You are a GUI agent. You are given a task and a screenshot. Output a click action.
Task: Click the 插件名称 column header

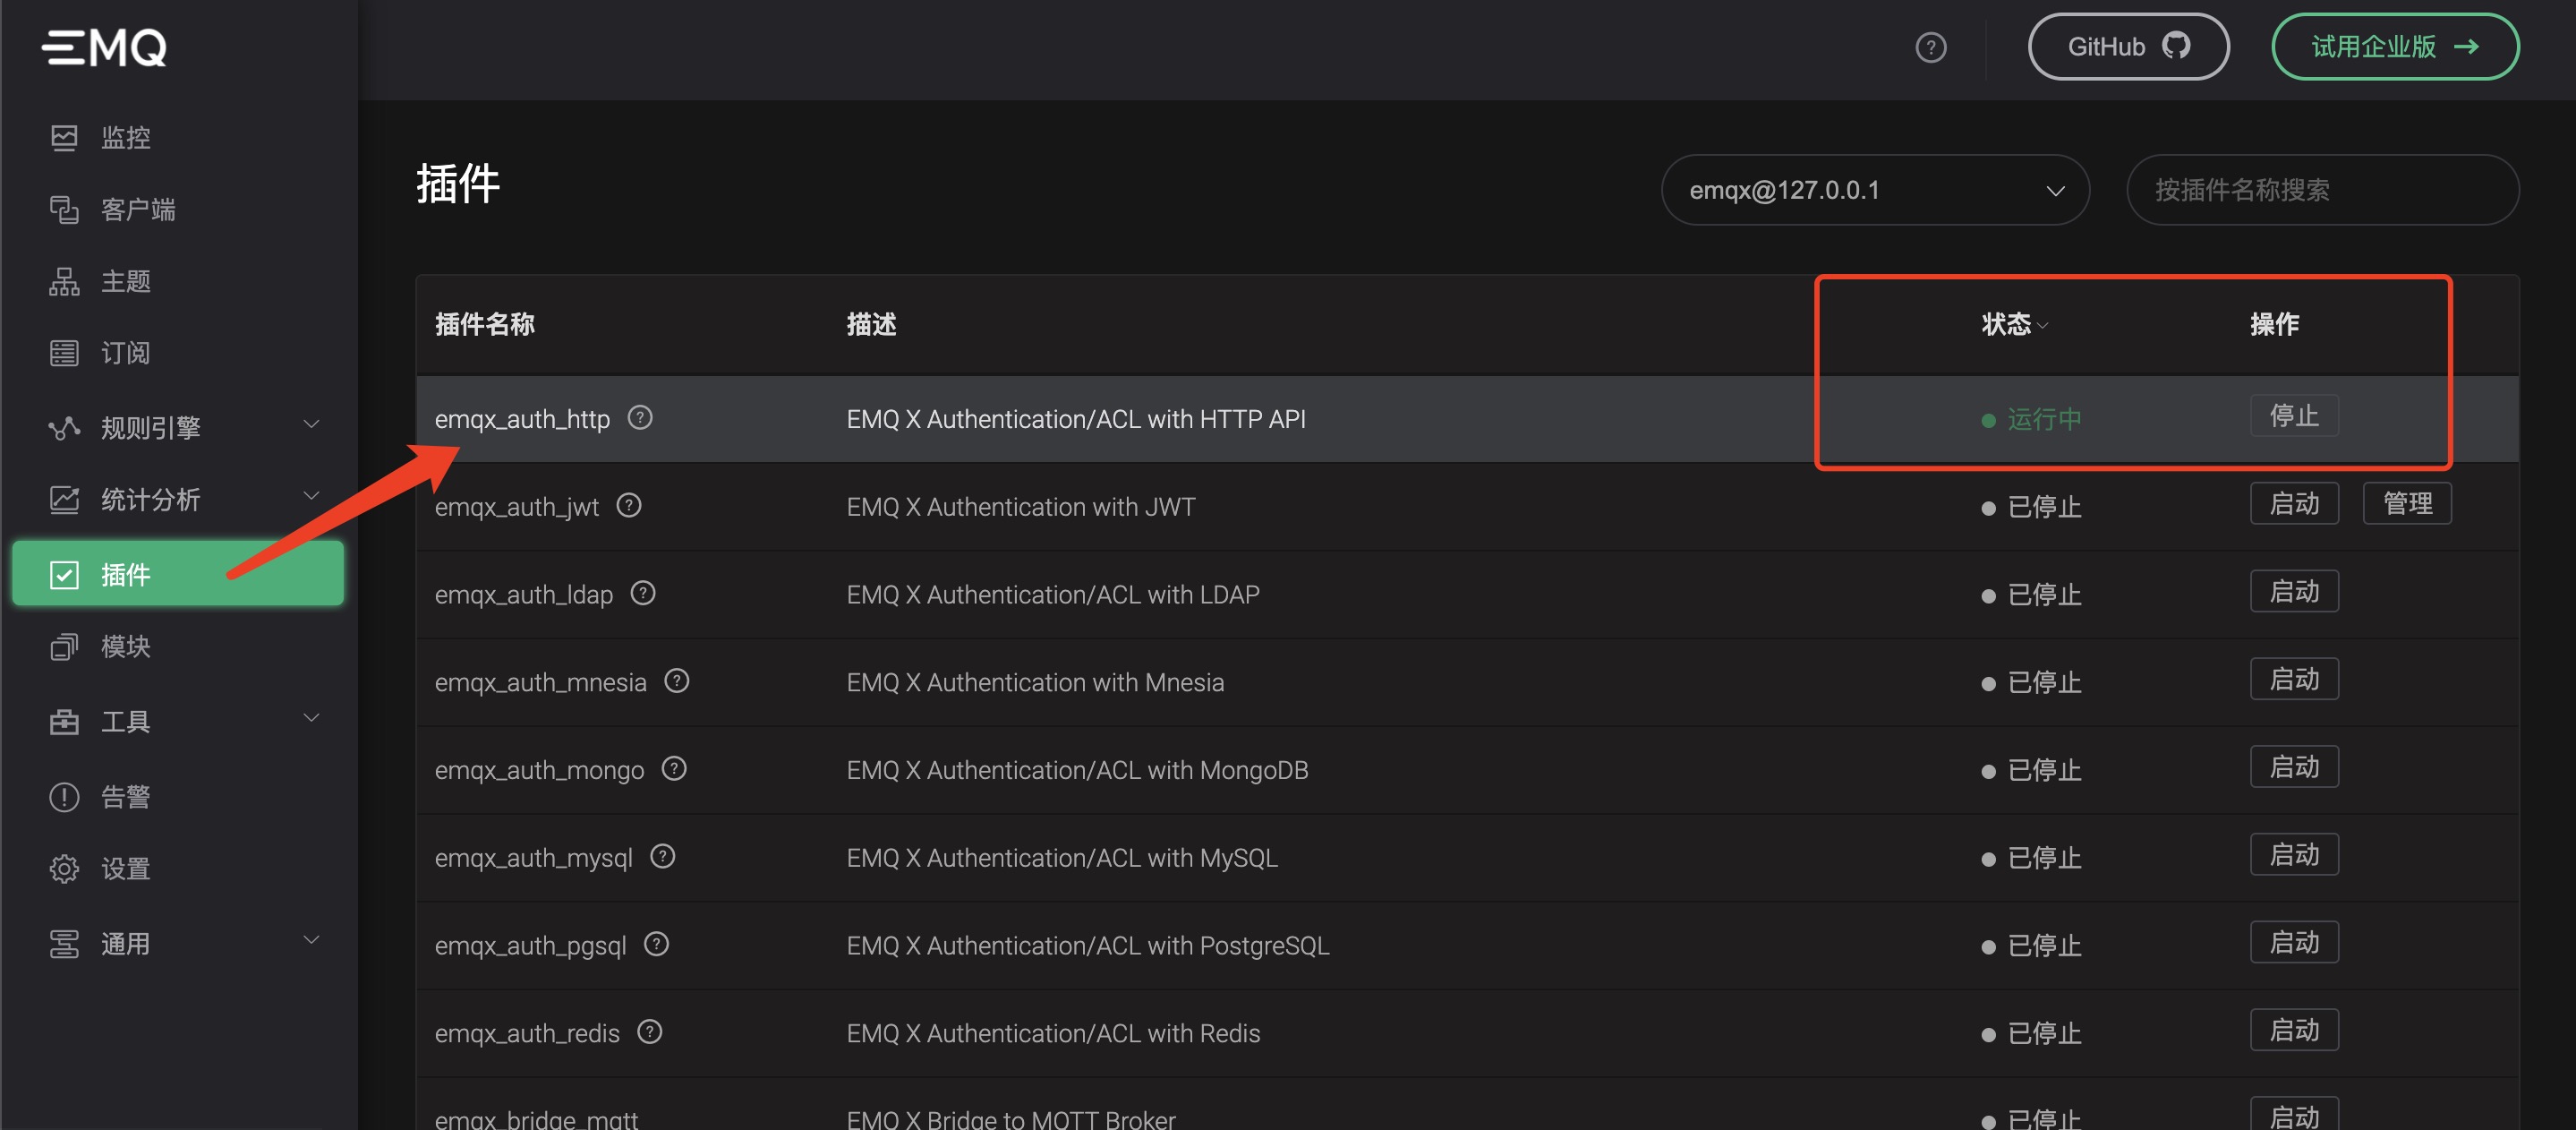484,325
